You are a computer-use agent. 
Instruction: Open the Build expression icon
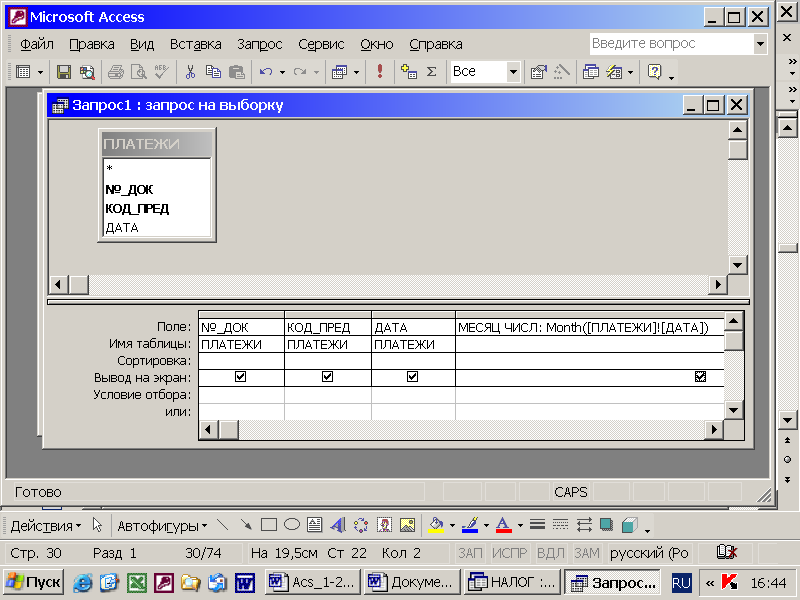[x=562, y=72]
